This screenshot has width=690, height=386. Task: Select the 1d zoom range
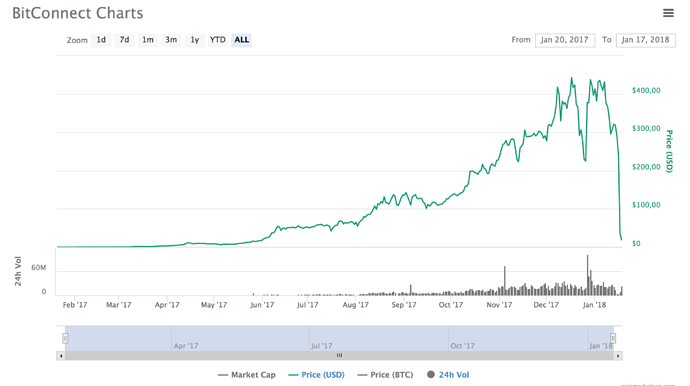click(101, 40)
